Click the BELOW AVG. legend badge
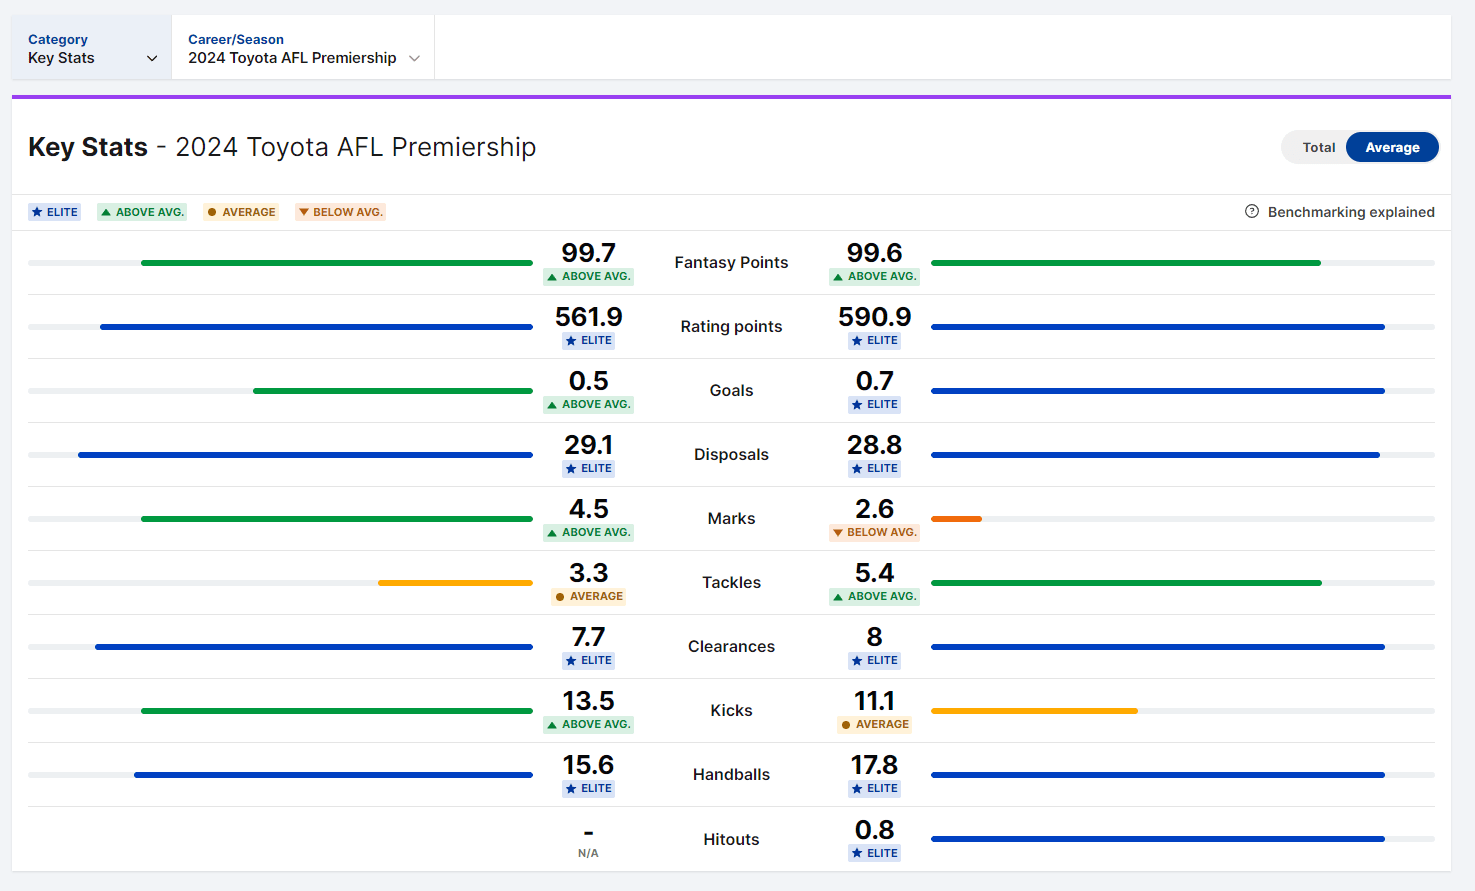This screenshot has width=1475, height=891. pos(340,212)
